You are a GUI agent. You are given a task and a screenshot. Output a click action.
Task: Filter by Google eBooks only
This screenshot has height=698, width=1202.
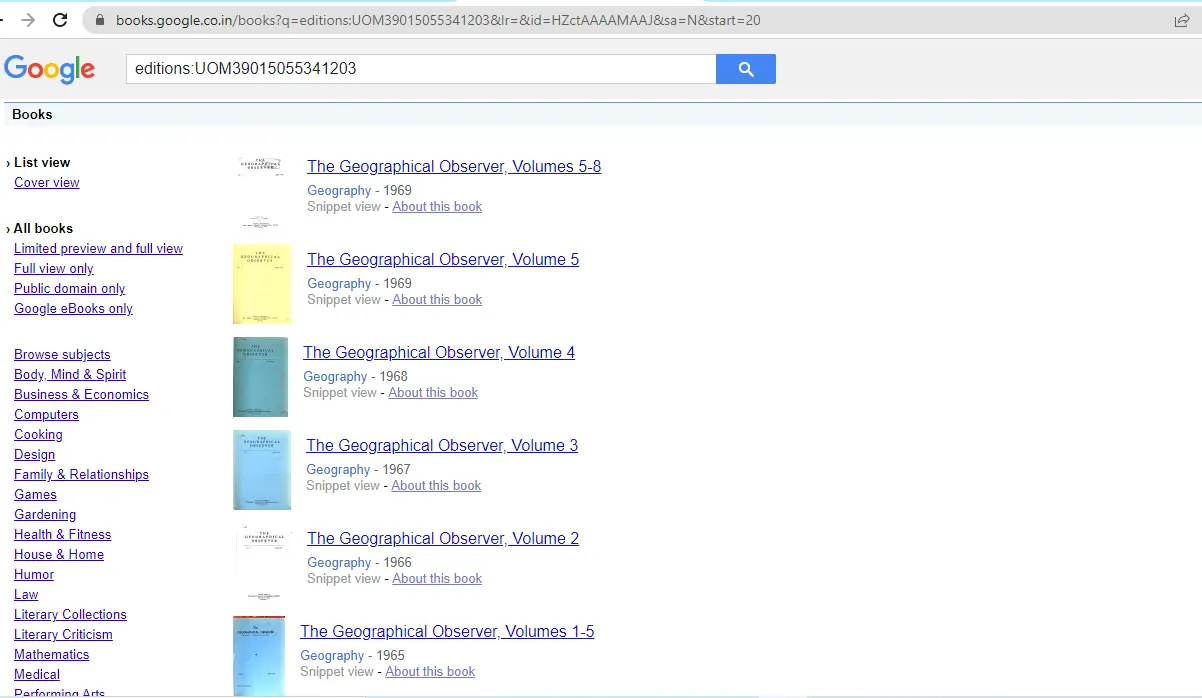[x=73, y=309]
